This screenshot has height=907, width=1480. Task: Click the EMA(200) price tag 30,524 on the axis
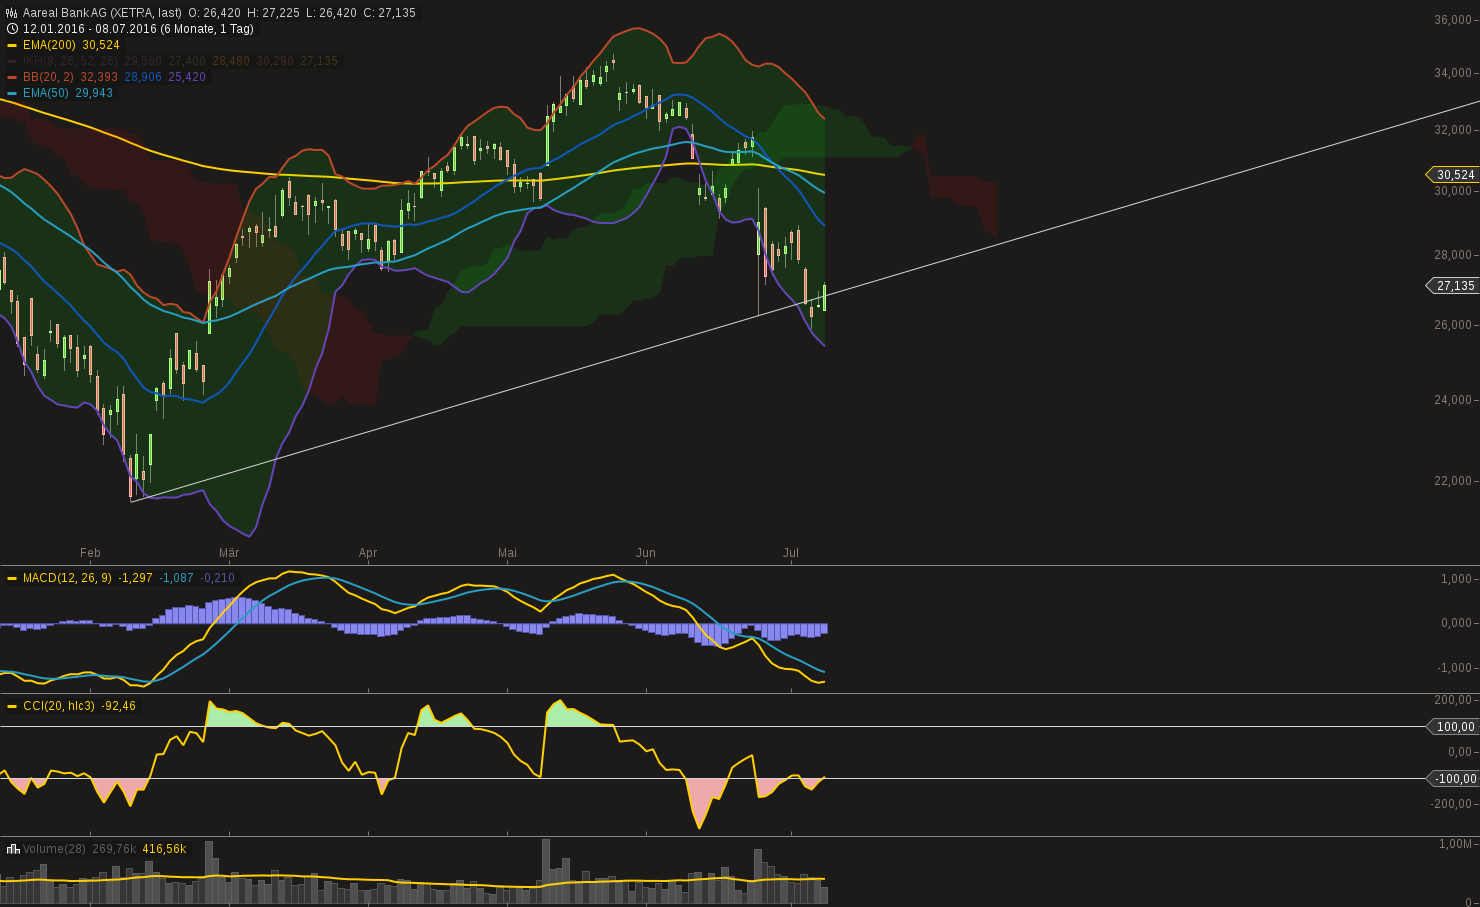(1454, 175)
